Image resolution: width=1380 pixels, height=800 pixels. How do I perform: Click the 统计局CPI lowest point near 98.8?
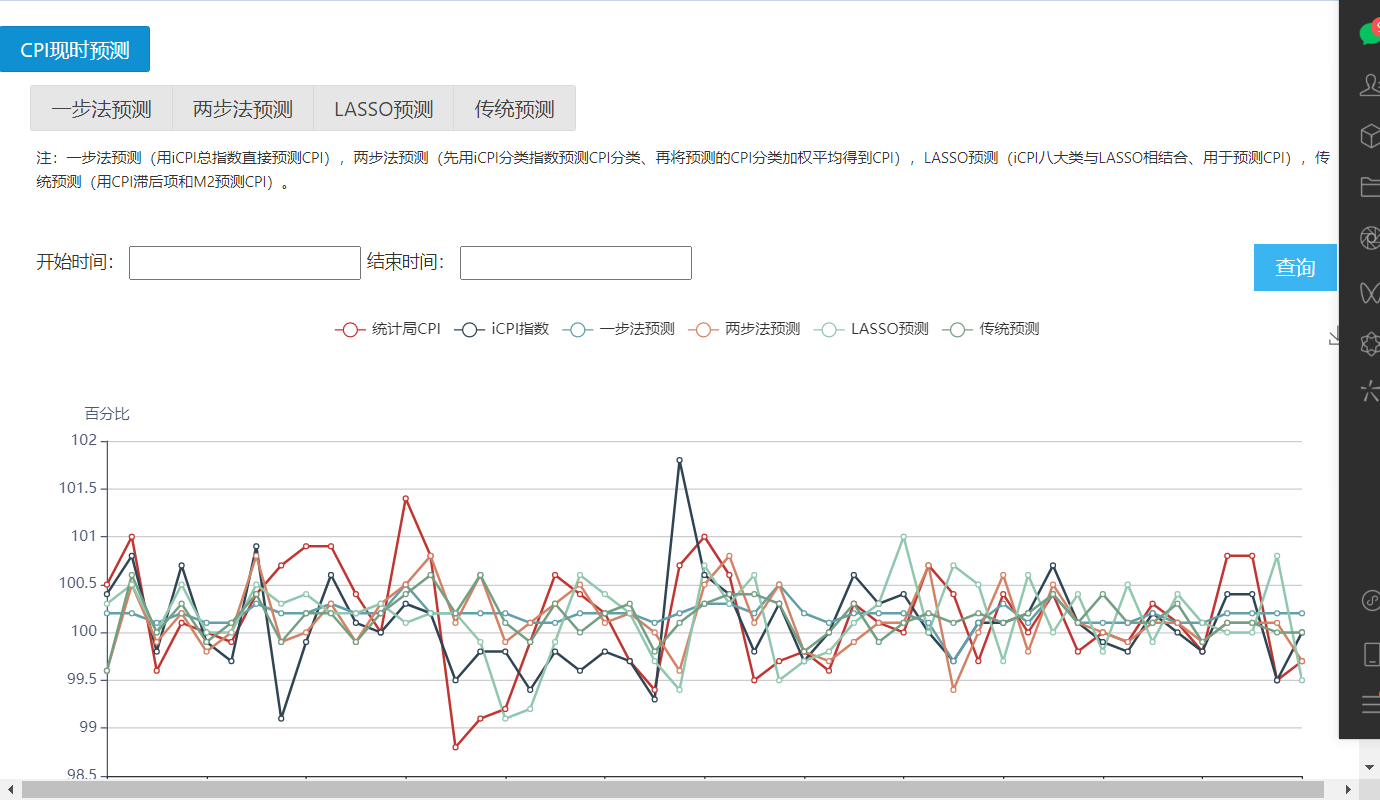455,747
